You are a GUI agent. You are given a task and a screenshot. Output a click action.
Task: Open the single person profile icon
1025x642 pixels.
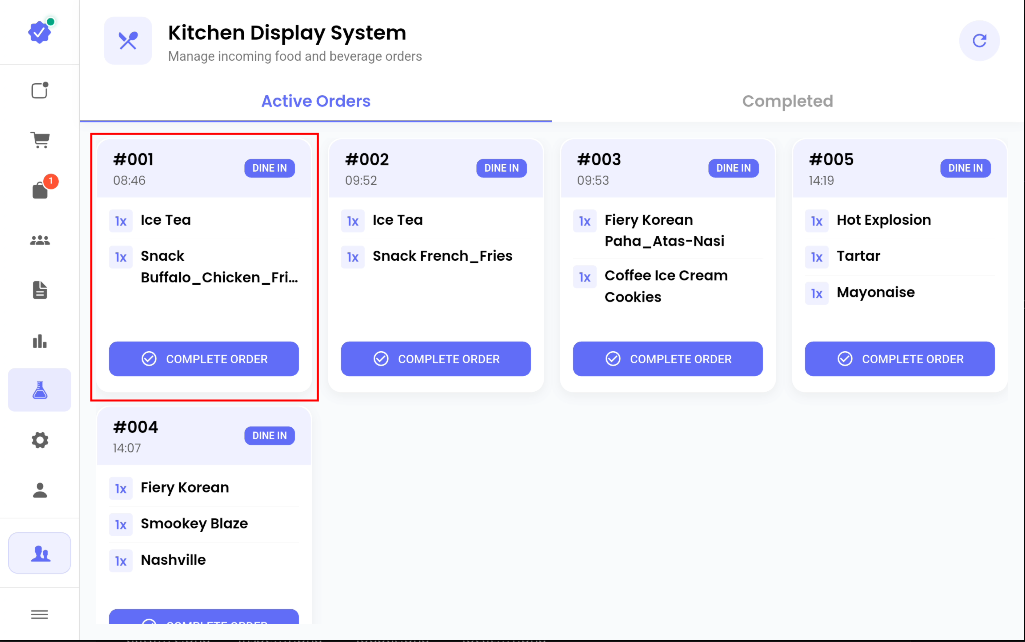point(40,490)
